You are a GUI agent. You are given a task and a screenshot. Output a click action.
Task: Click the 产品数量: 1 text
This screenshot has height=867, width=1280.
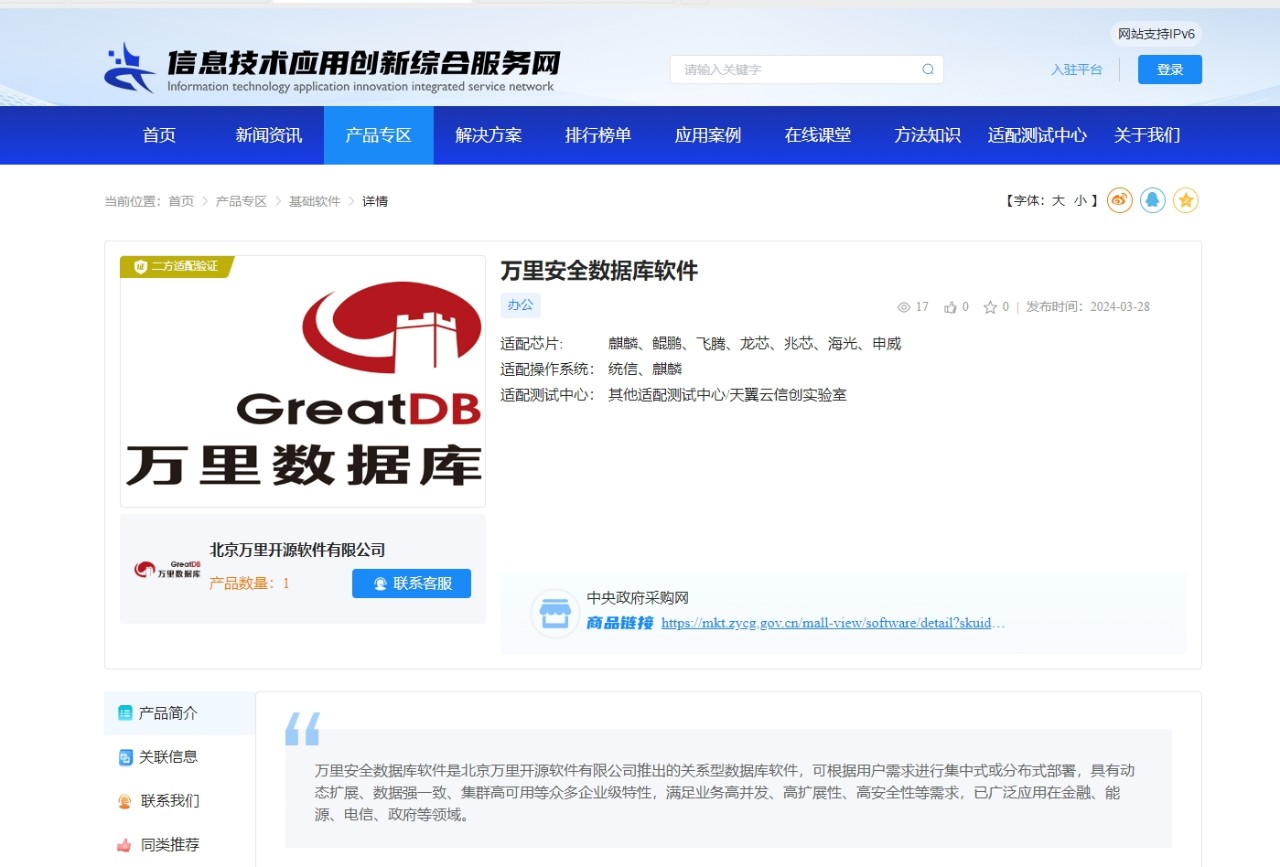pyautogui.click(x=249, y=583)
